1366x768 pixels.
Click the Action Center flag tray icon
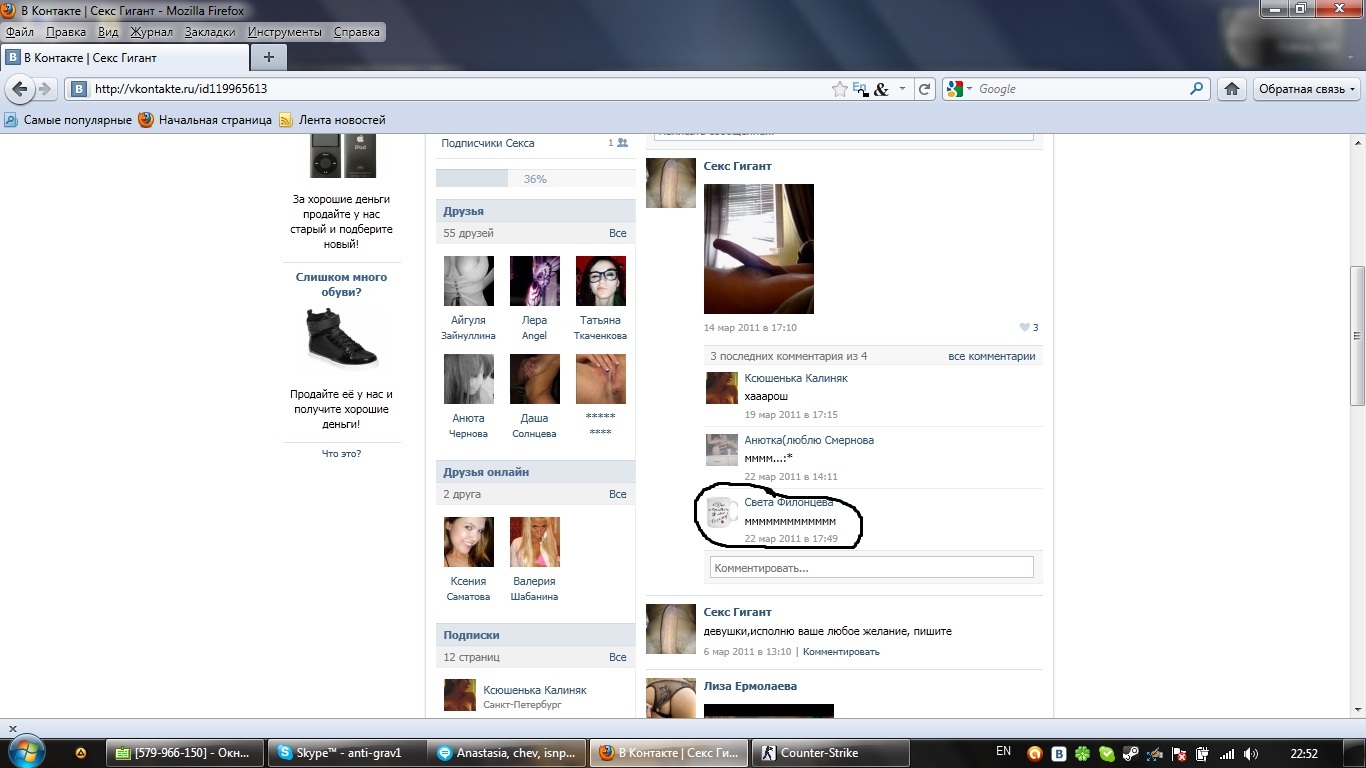point(1178,753)
